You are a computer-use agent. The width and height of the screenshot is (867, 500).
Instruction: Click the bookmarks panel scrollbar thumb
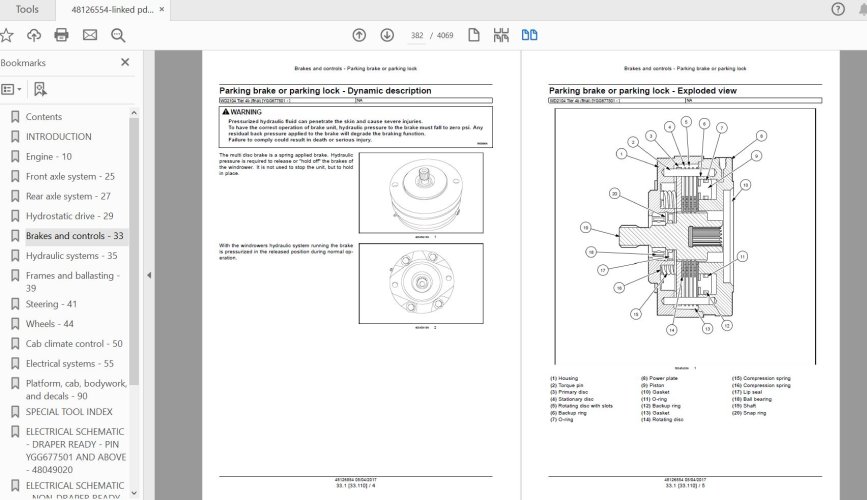pos(134,252)
